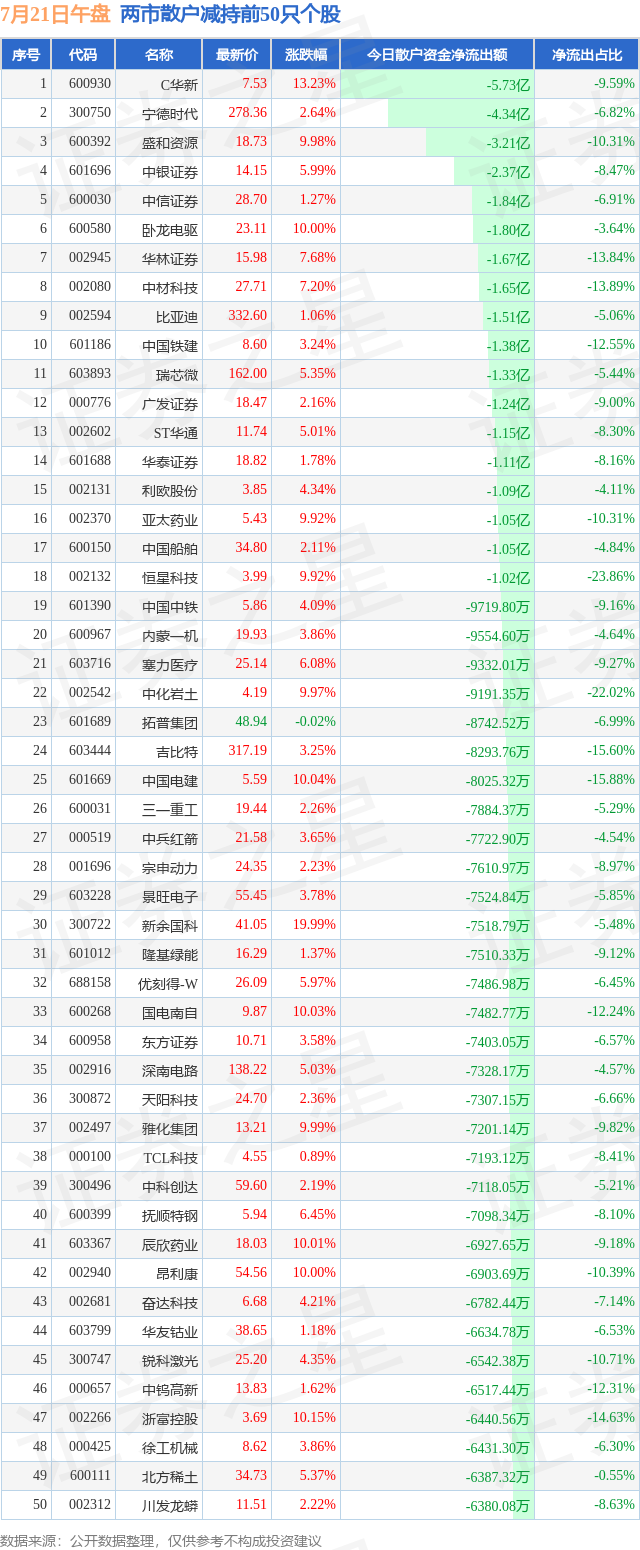
Task: Select the stock name 盛和资源
Action: click(x=170, y=142)
